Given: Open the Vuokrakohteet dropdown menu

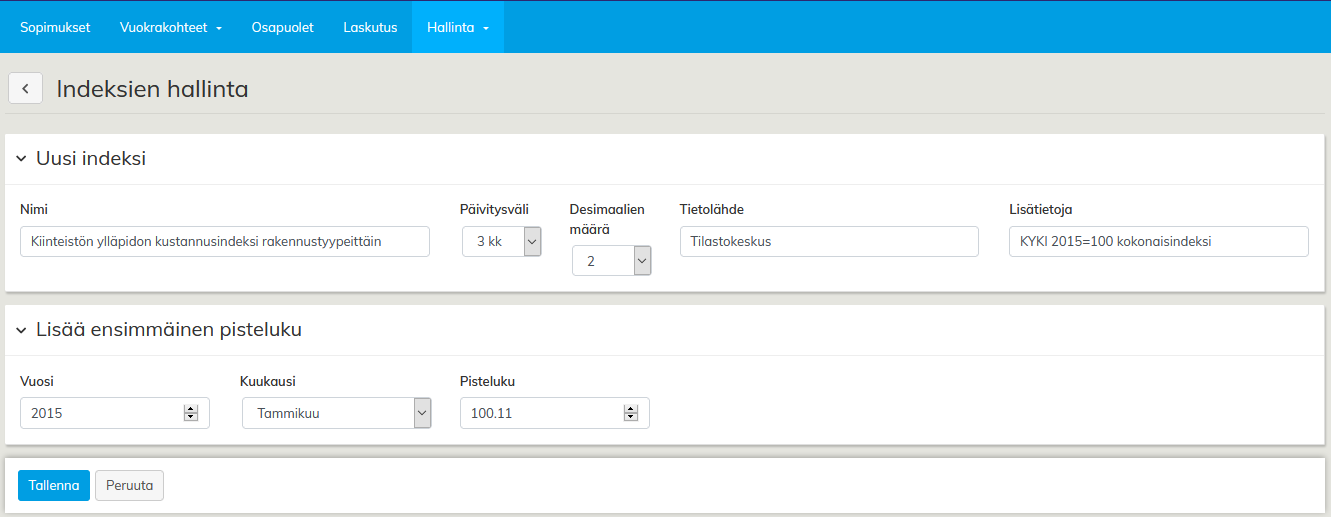Looking at the screenshot, I should [170, 27].
